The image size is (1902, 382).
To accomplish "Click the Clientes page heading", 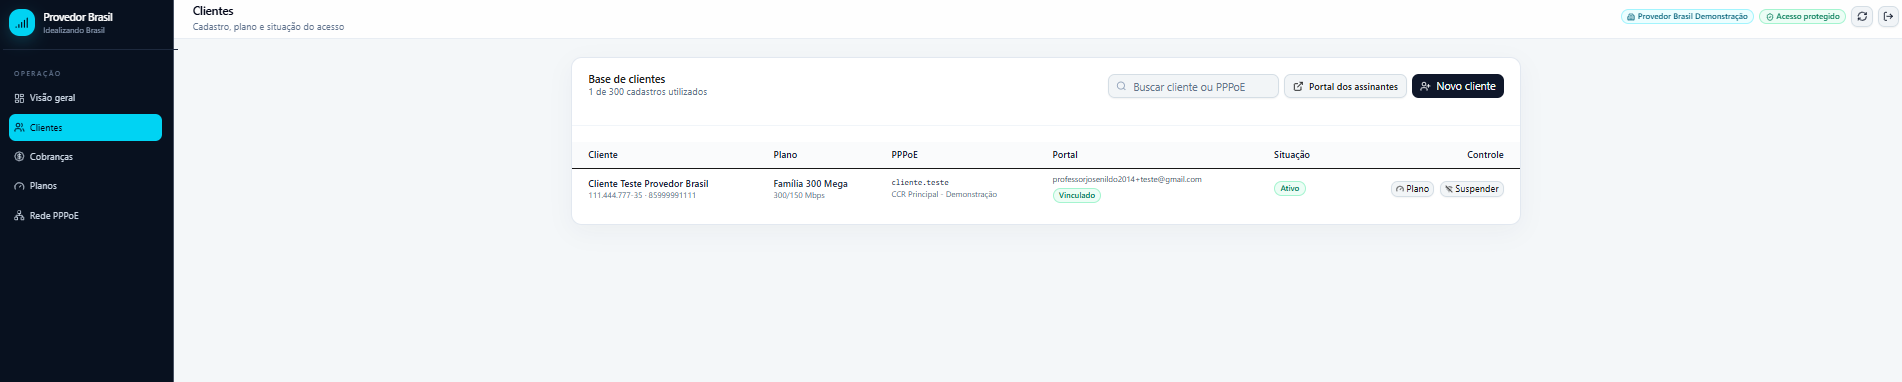I will 213,11.
